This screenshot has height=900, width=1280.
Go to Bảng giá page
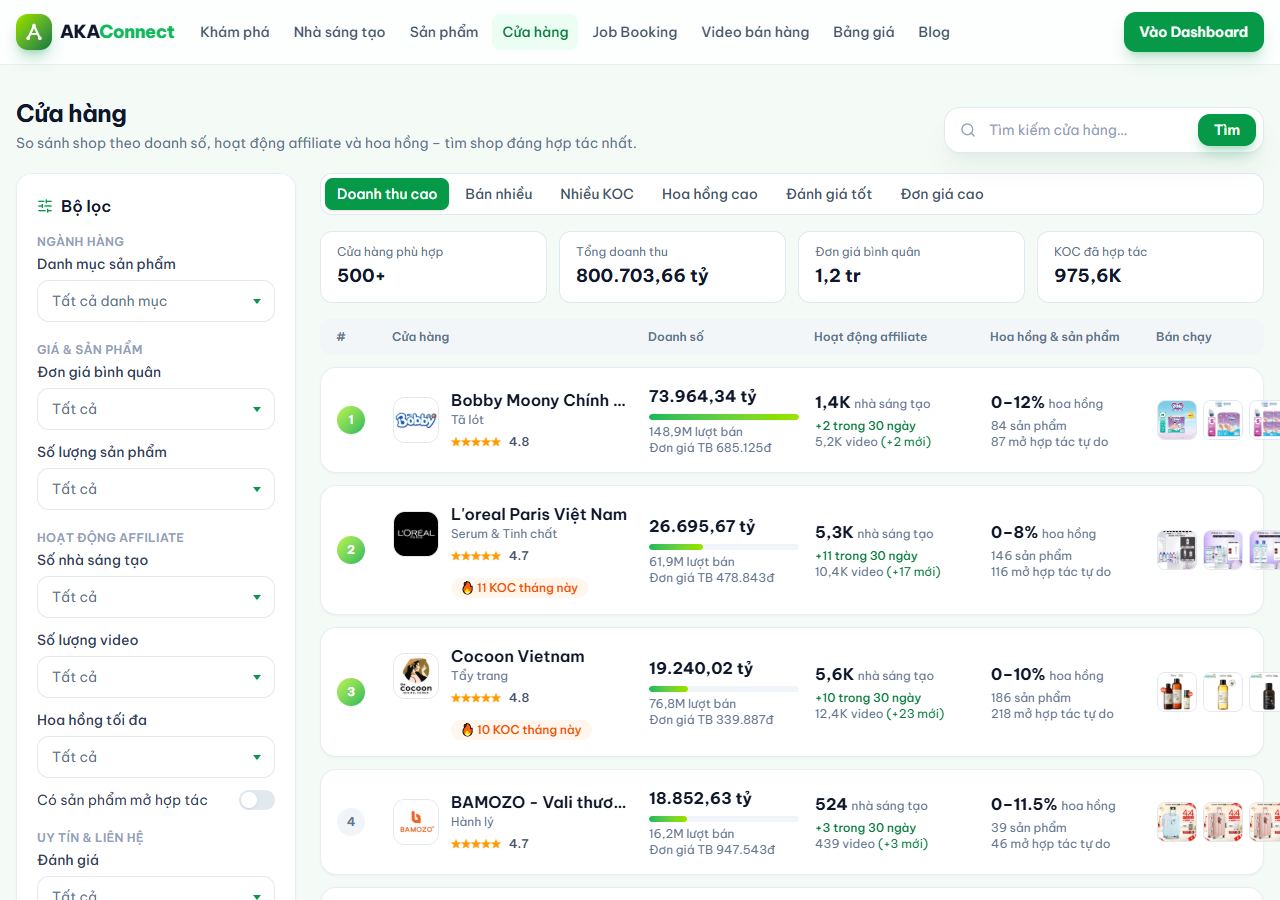864,32
